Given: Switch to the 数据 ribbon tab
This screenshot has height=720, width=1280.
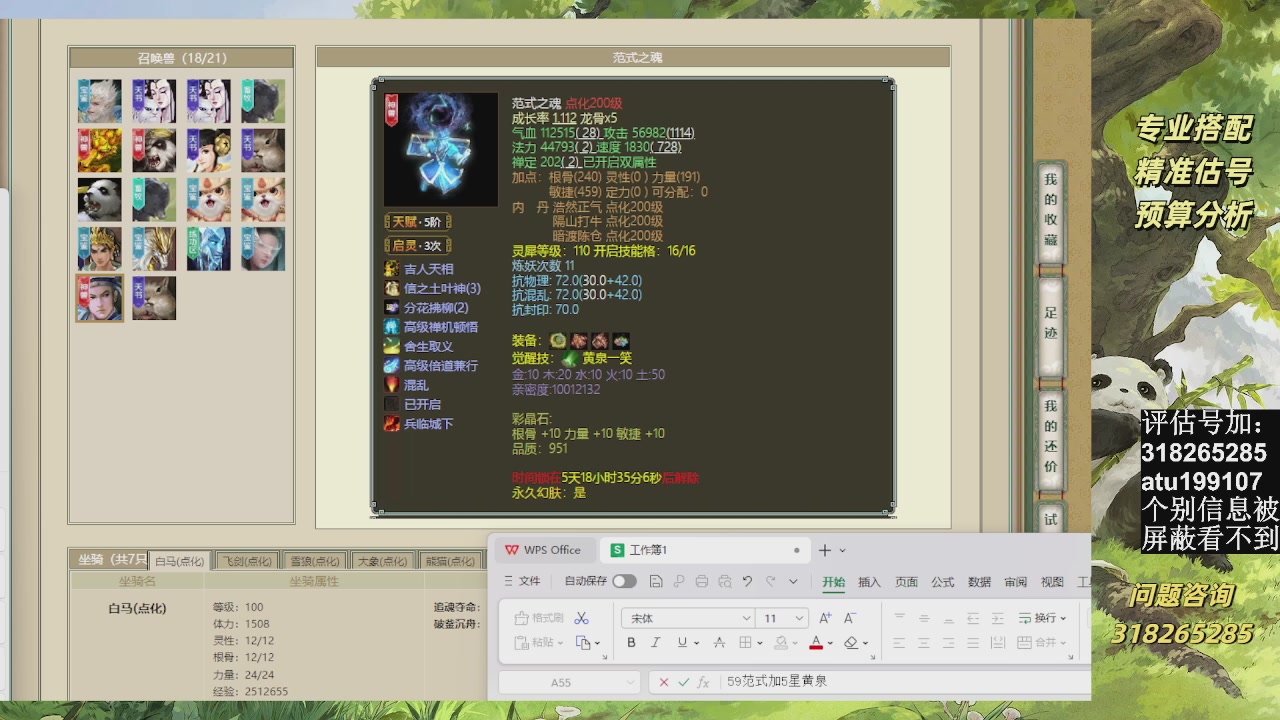Looking at the screenshot, I should (x=979, y=581).
